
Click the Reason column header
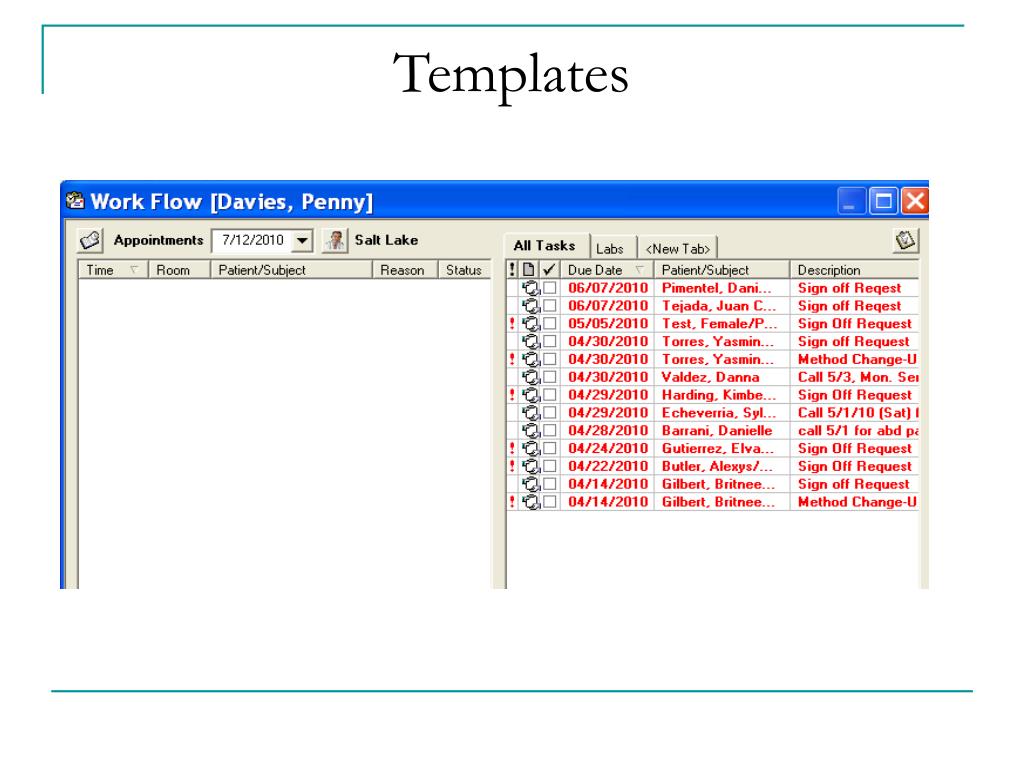[x=405, y=270]
